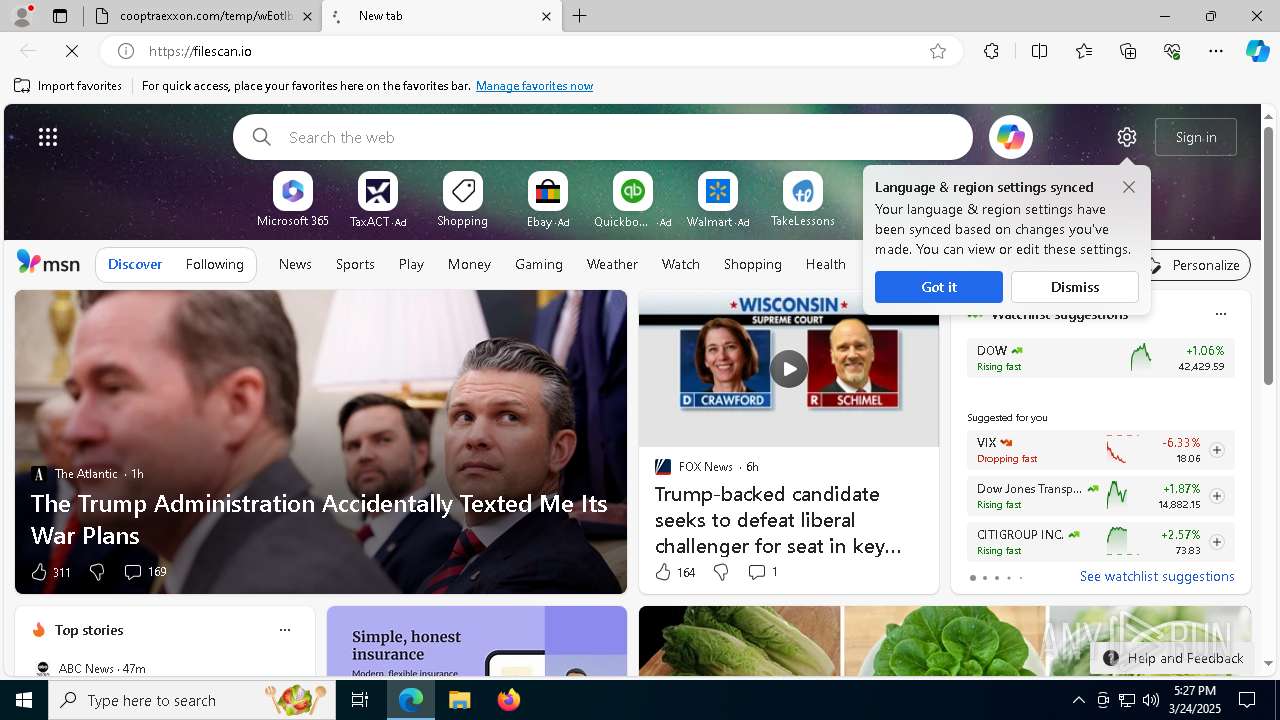
Task: Add VIX to watchlist
Action: pyautogui.click(x=1217, y=450)
